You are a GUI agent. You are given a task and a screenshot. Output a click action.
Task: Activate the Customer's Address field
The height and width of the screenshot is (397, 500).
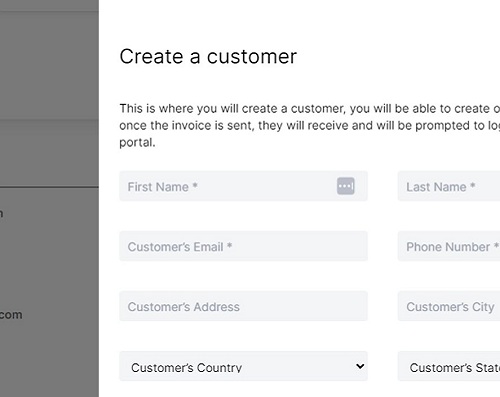pyautogui.click(x=243, y=306)
